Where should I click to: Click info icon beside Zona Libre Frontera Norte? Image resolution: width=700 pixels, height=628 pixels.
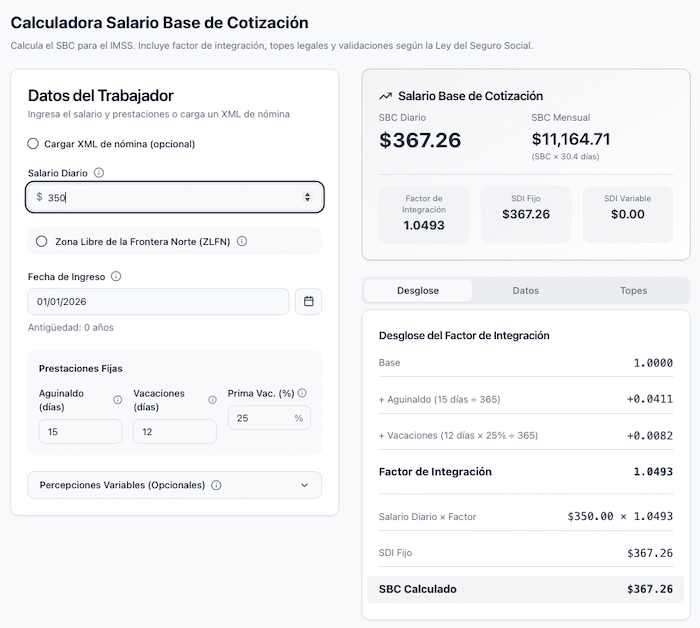pos(242,241)
